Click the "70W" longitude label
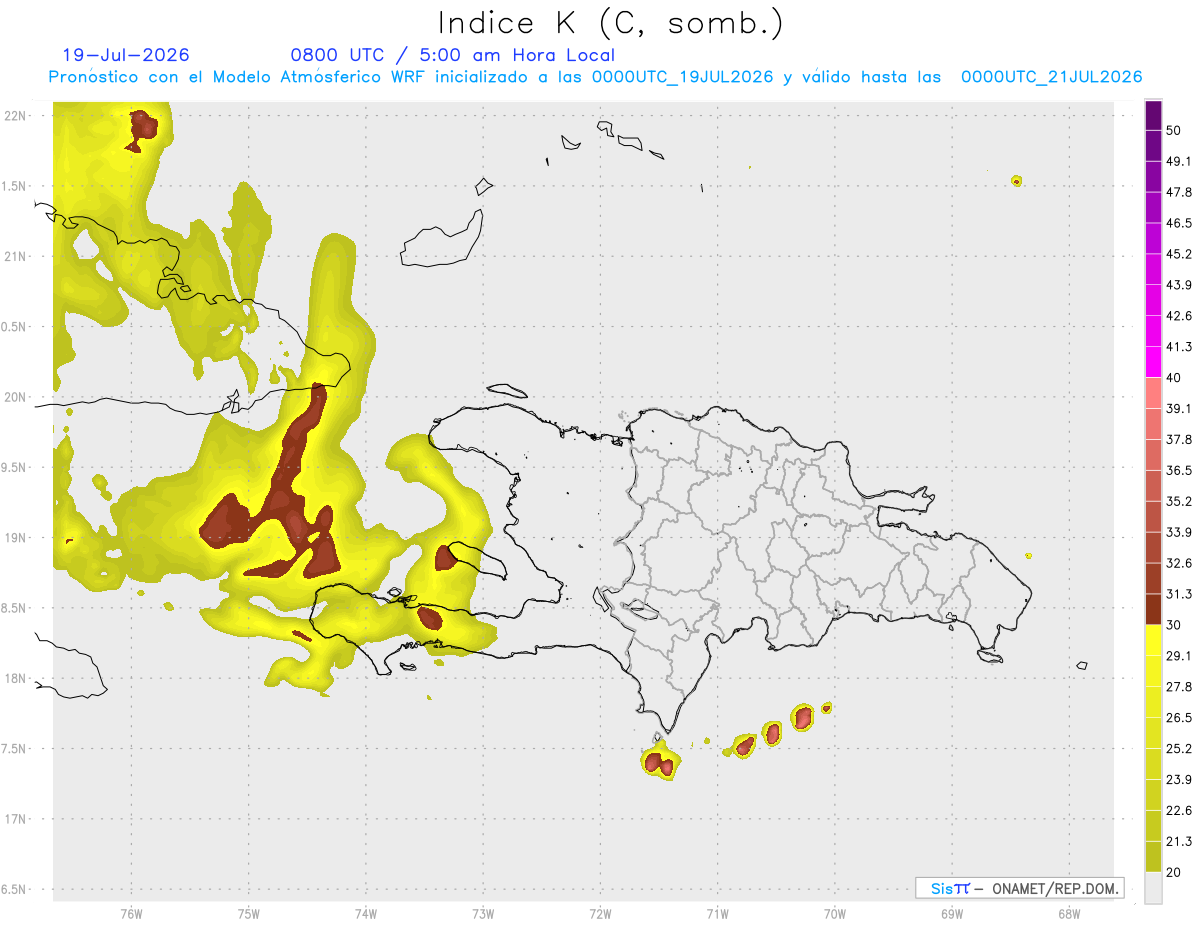This screenshot has height=927, width=1200. coord(835,914)
